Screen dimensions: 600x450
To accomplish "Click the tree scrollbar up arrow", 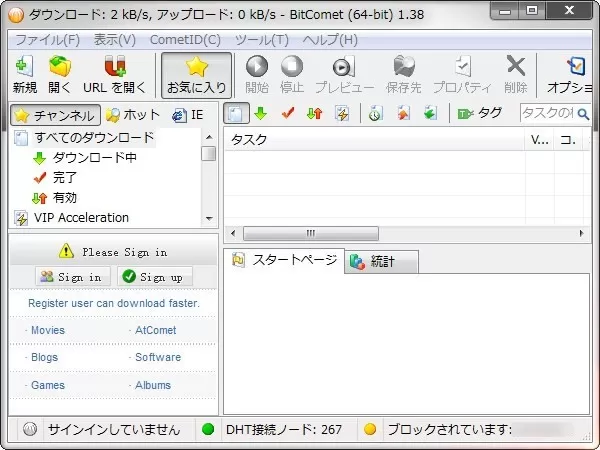I will click(209, 137).
